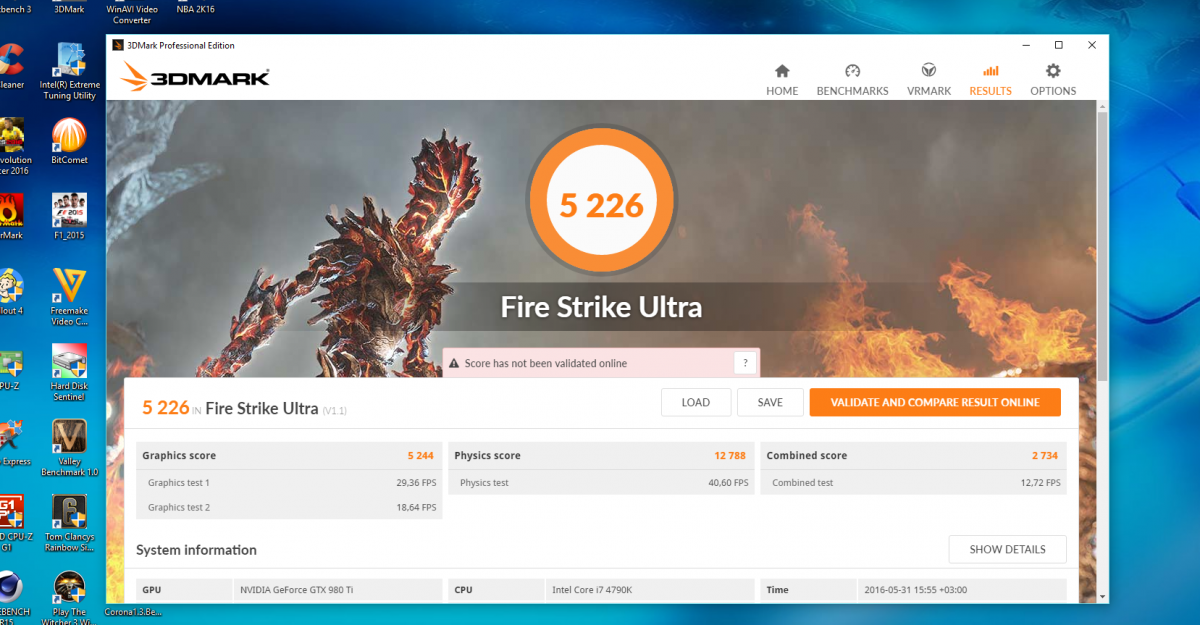Select the Physics test row
This screenshot has height=625, width=1200.
tap(601, 482)
